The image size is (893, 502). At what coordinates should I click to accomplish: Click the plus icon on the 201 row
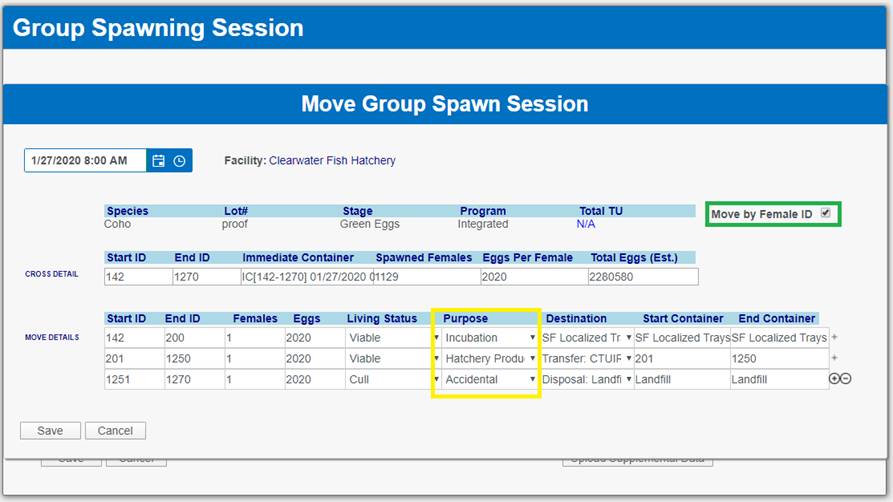834,358
